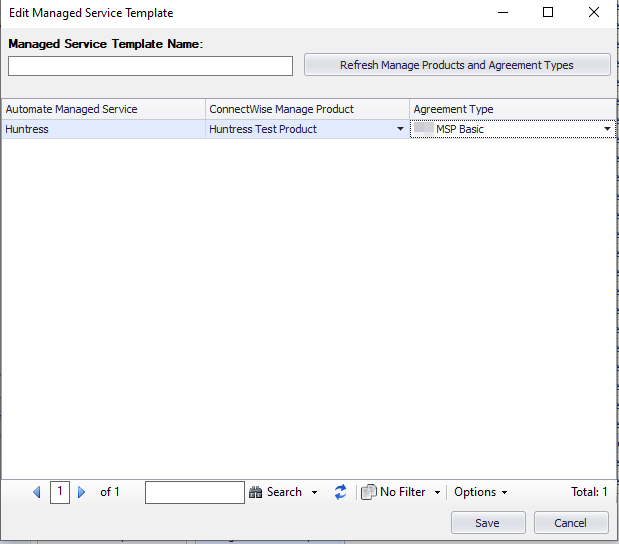Select the Huntress service cell
The width and height of the screenshot is (619, 544).
coord(103,129)
